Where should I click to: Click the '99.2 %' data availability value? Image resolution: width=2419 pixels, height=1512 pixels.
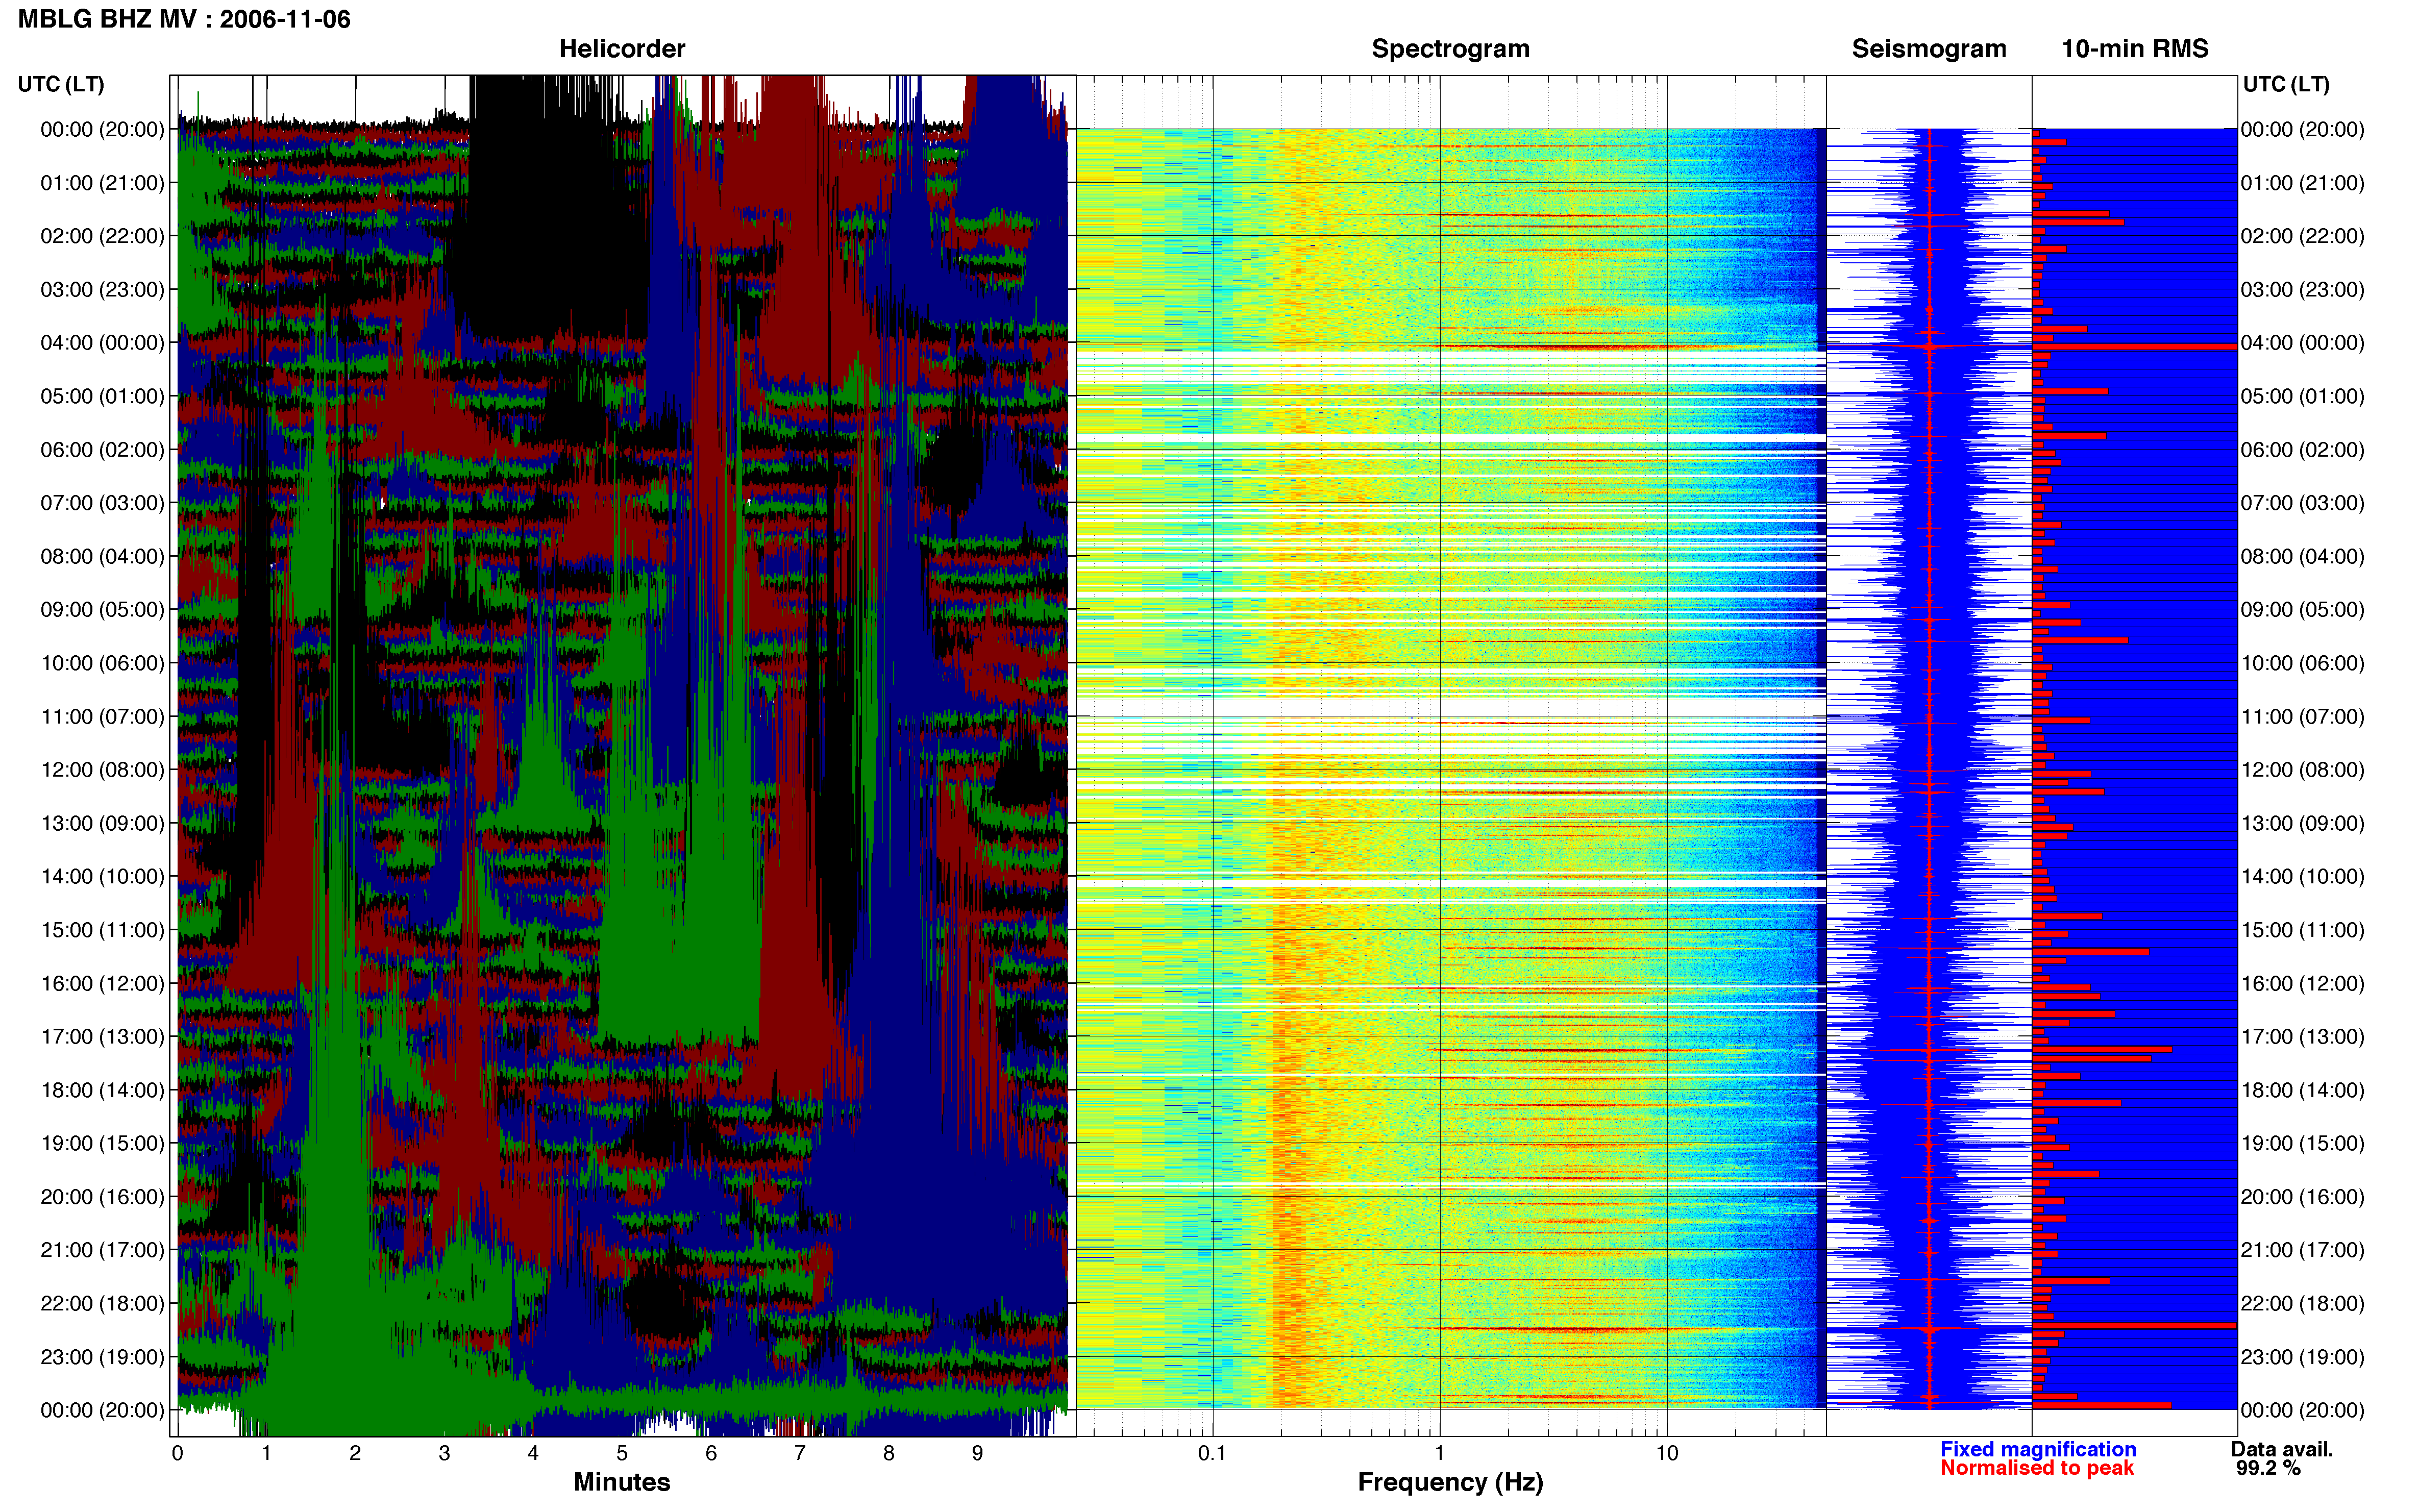pos(2268,1468)
